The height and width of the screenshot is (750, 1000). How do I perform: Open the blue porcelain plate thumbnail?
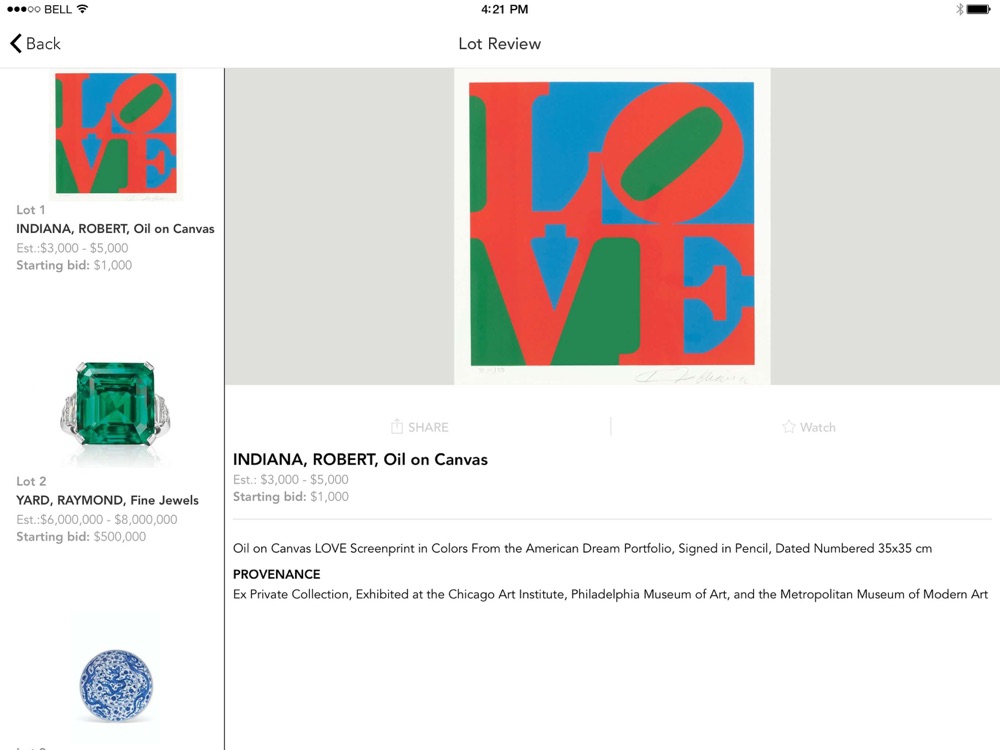116,686
